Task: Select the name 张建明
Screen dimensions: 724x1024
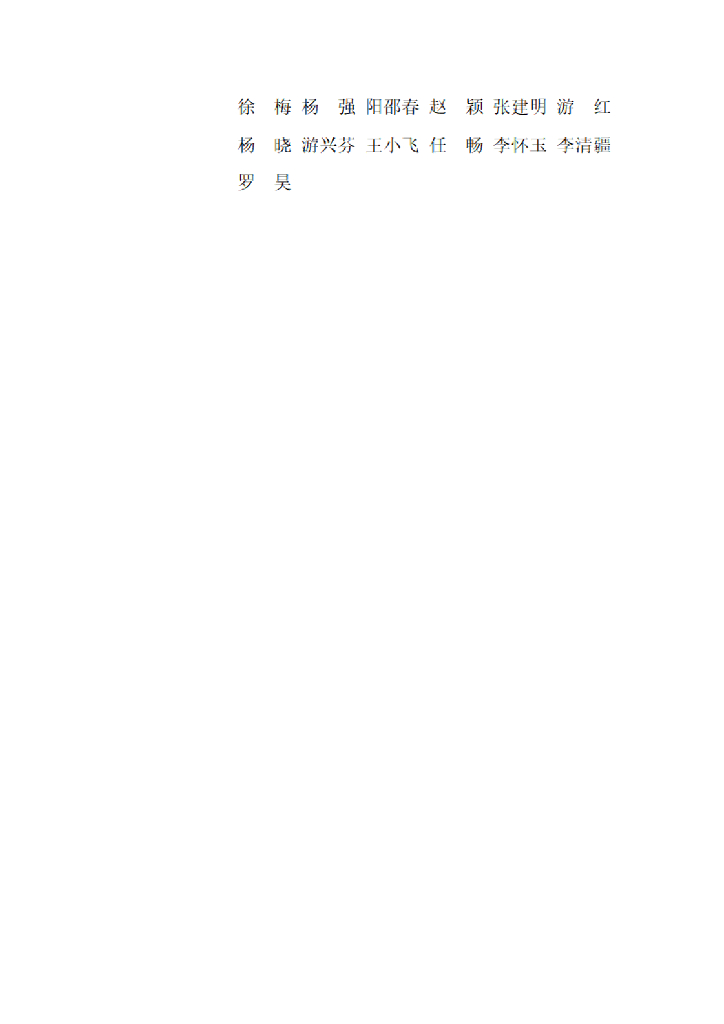Action: 520,106
